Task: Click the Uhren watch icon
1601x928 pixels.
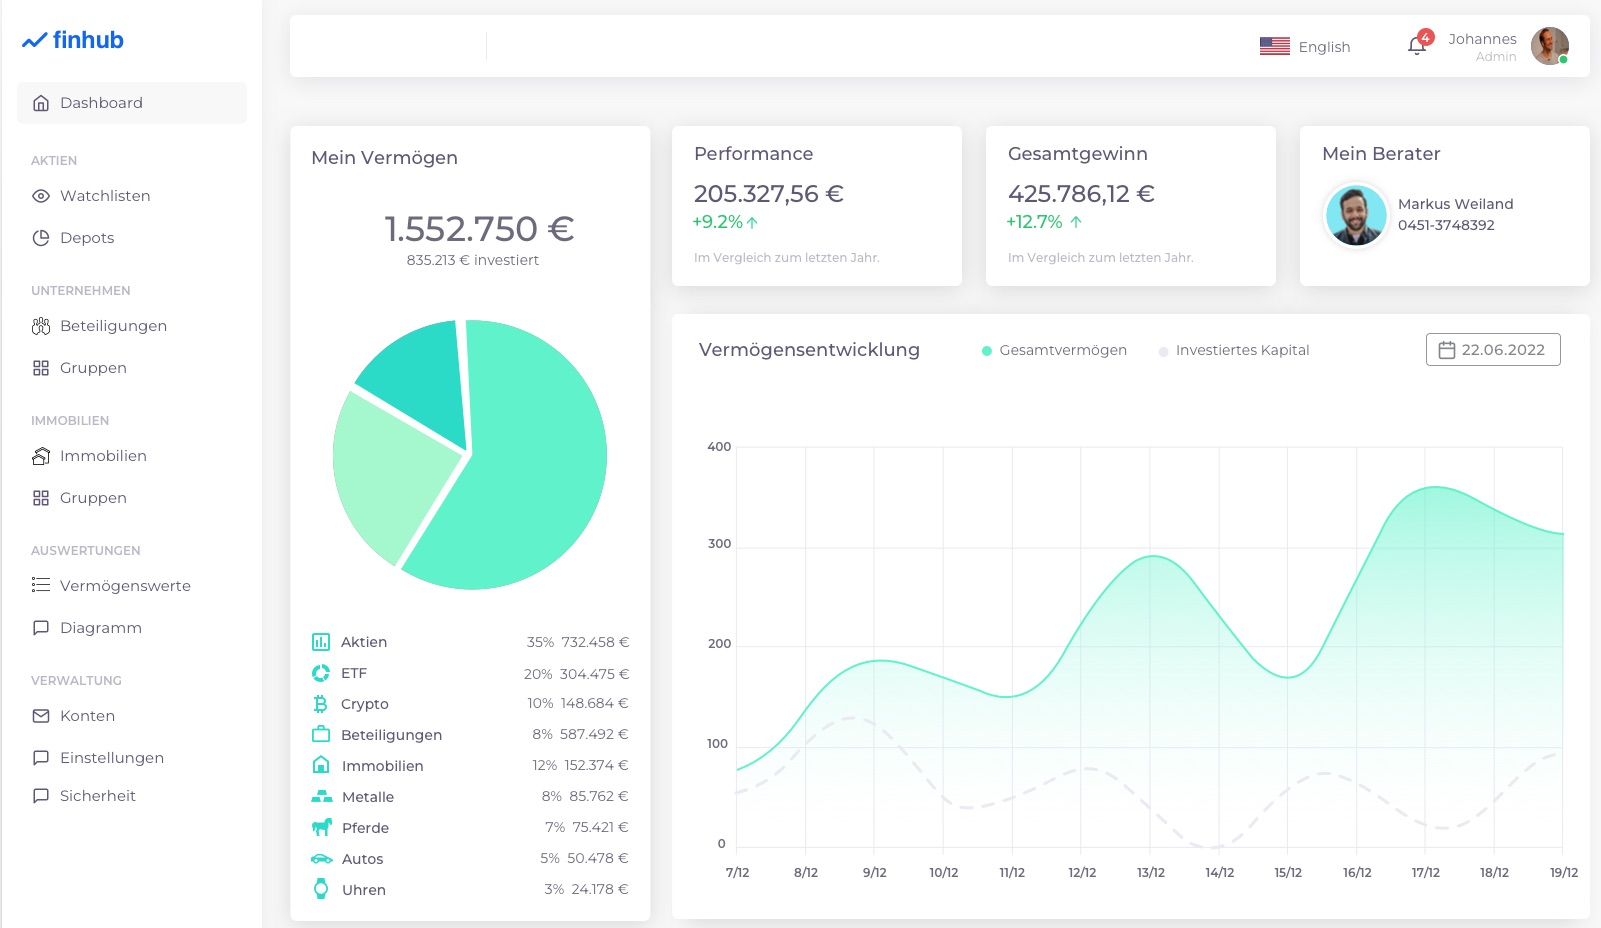Action: pyautogui.click(x=321, y=889)
